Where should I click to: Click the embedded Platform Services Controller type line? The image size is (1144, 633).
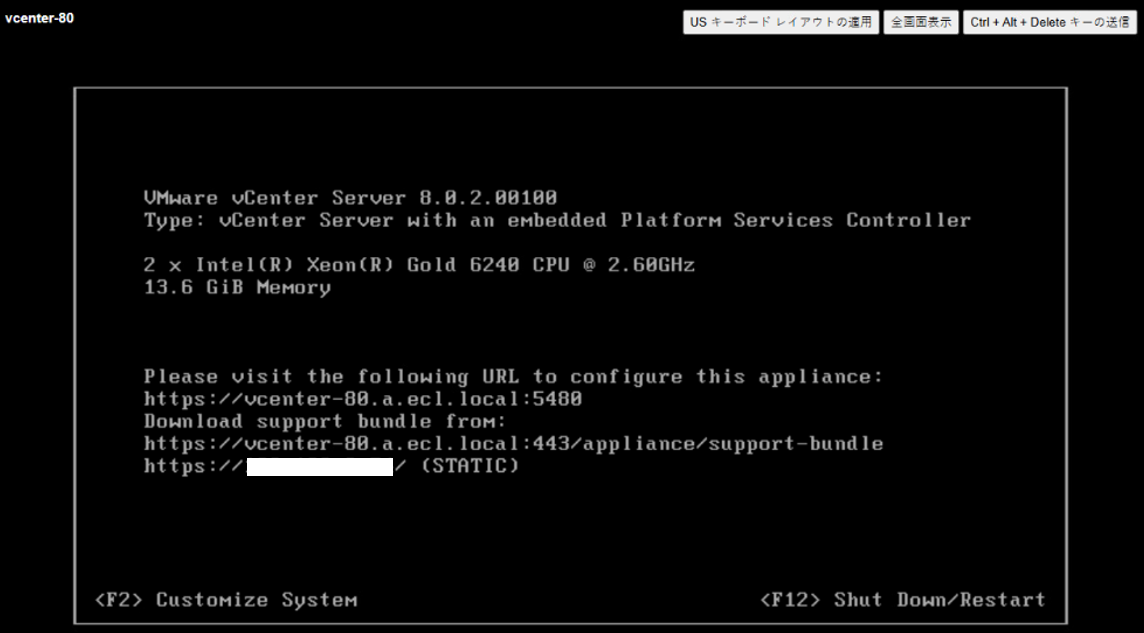[x=557, y=220]
